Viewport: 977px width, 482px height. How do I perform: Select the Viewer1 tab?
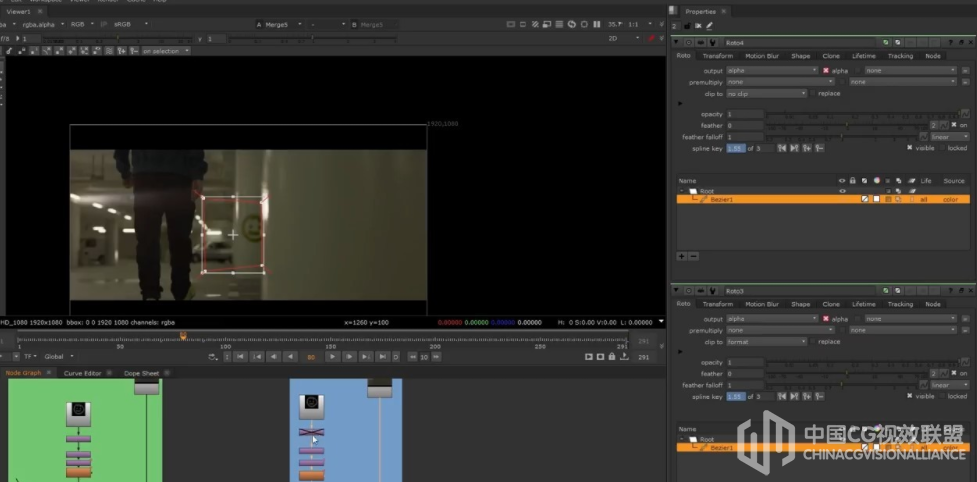click(19, 11)
